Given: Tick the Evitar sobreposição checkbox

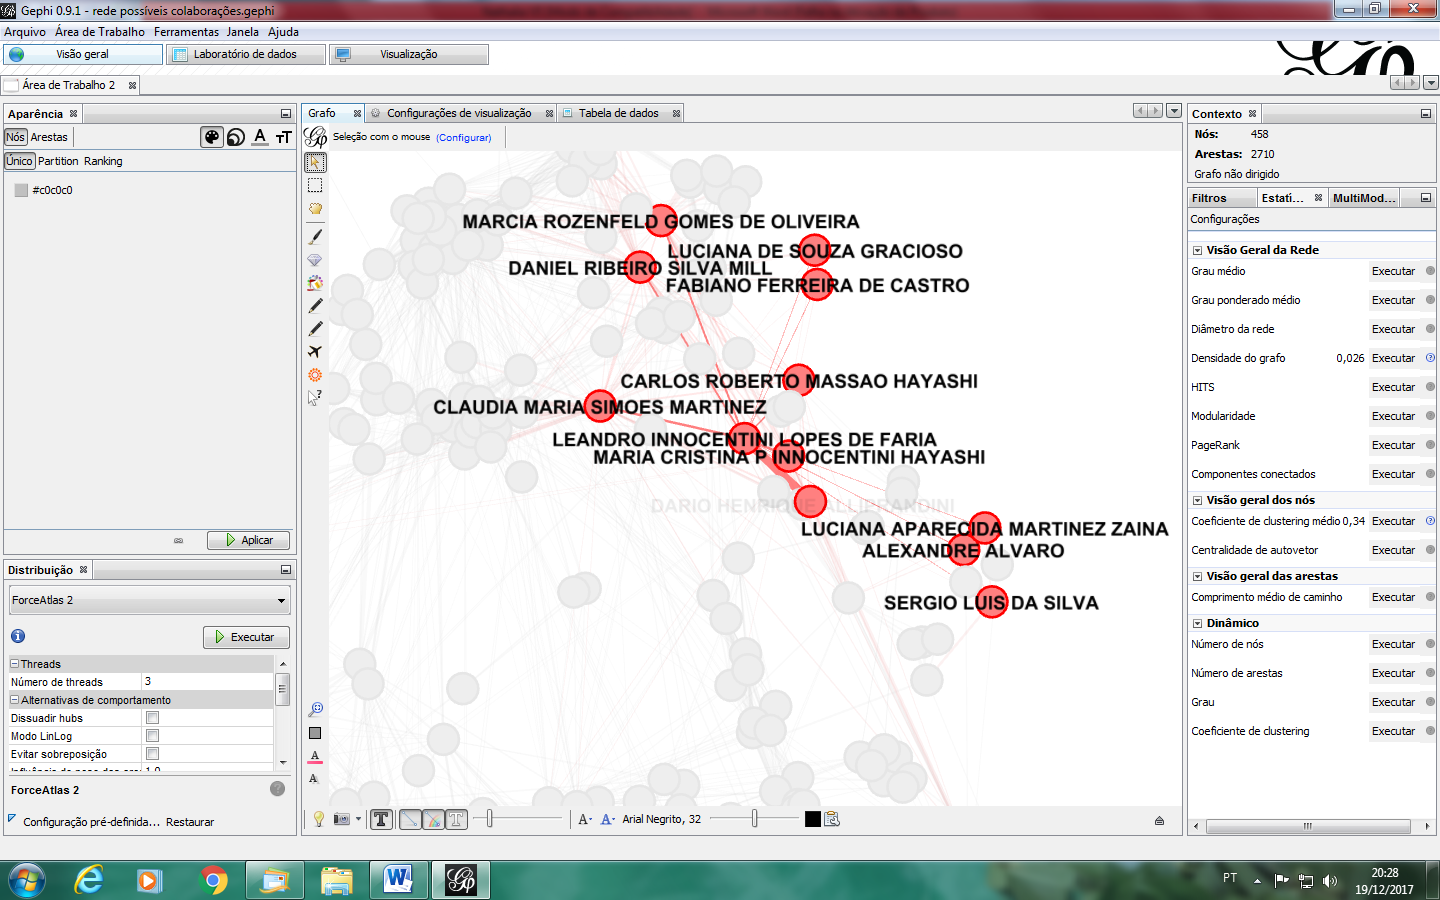Looking at the screenshot, I should tap(153, 754).
